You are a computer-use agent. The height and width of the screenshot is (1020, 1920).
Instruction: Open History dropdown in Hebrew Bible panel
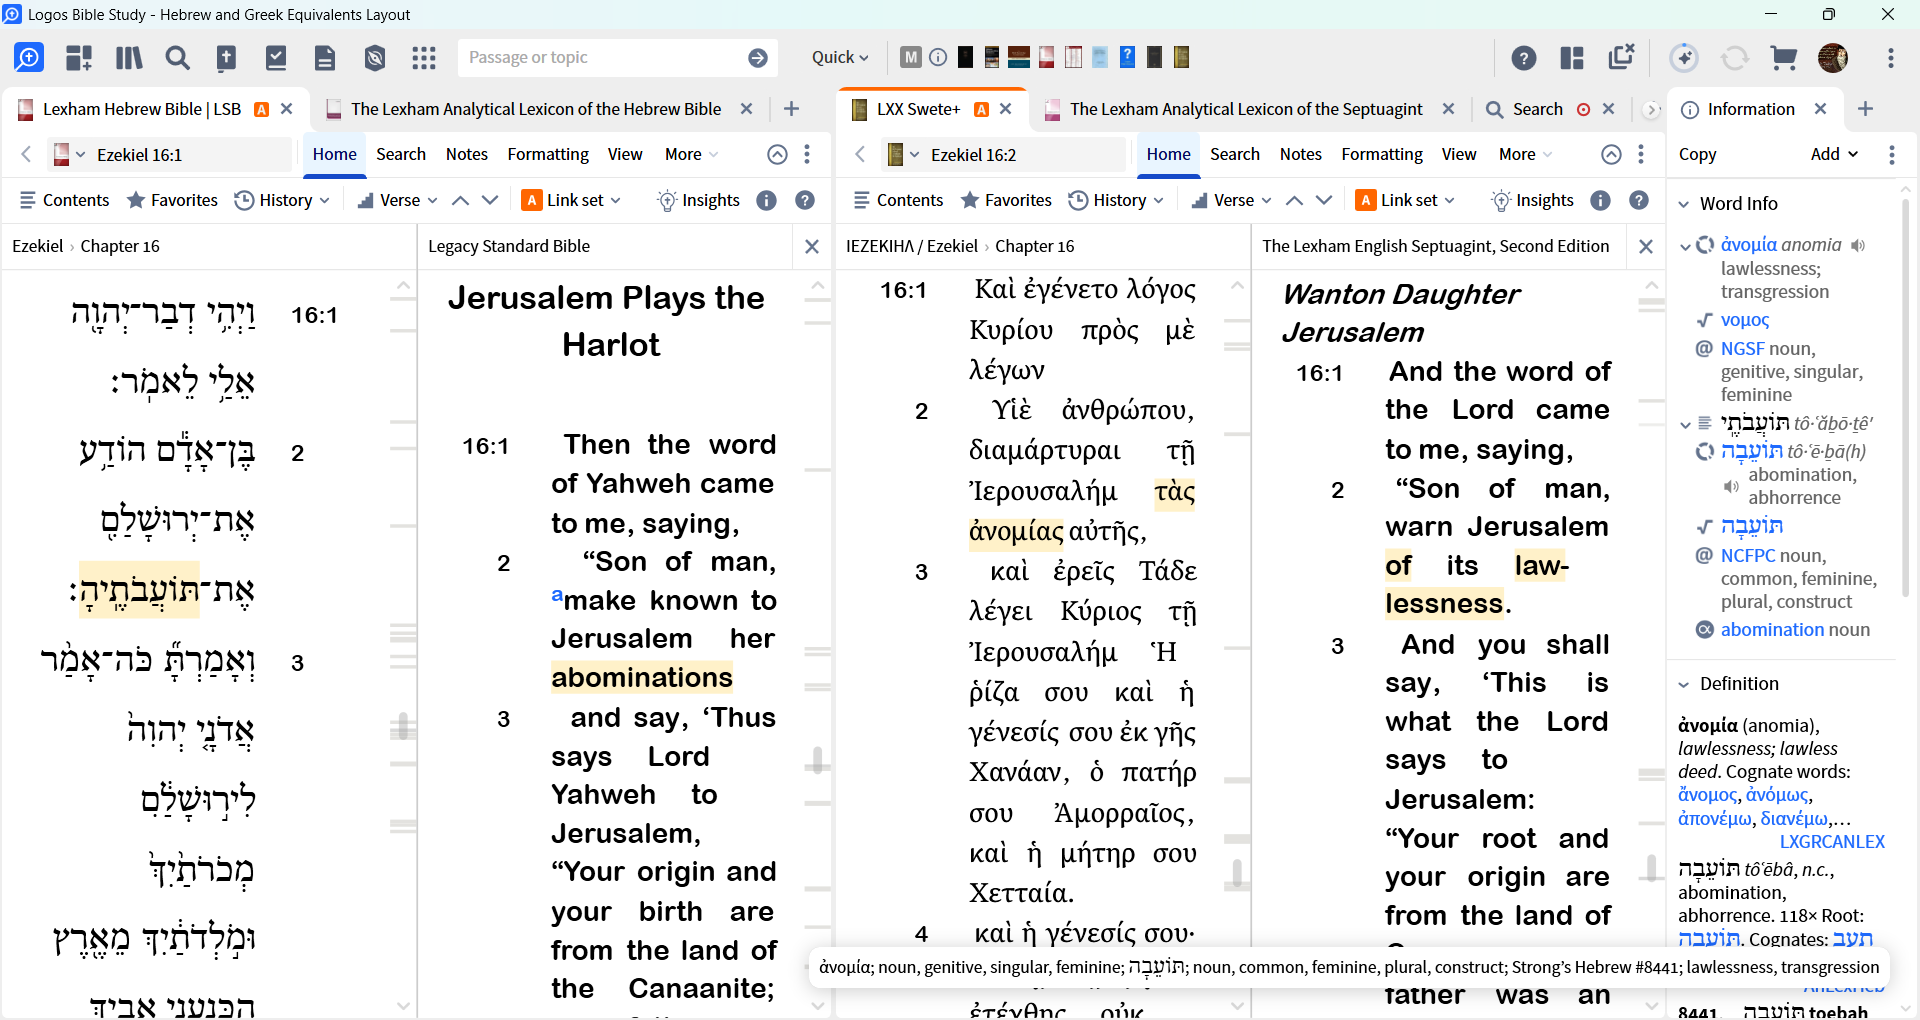click(282, 201)
